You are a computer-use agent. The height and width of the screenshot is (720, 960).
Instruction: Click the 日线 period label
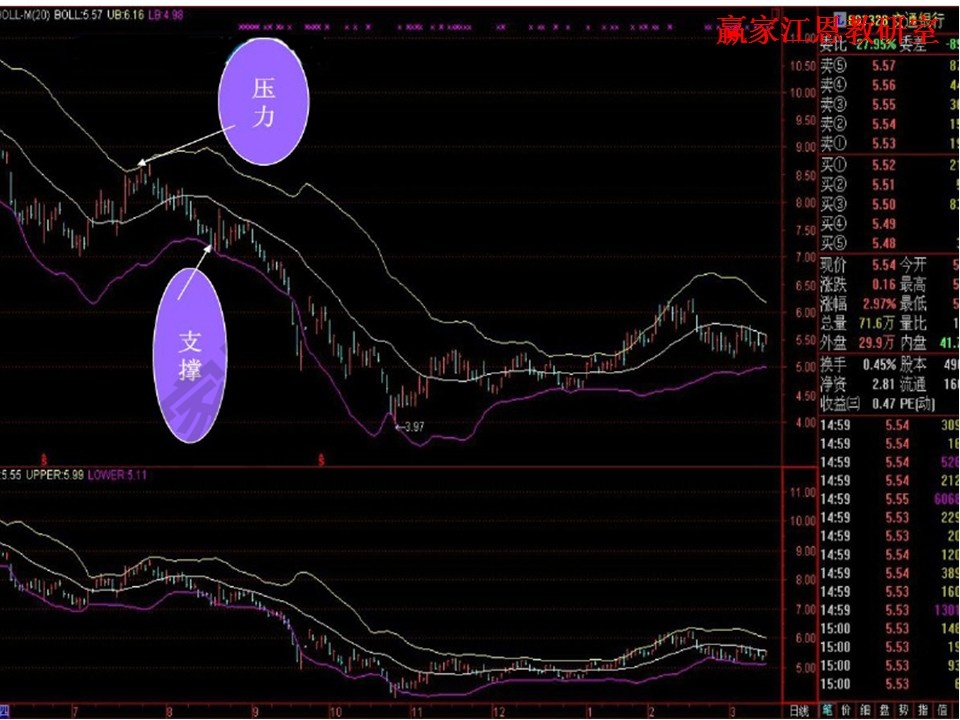pos(798,711)
